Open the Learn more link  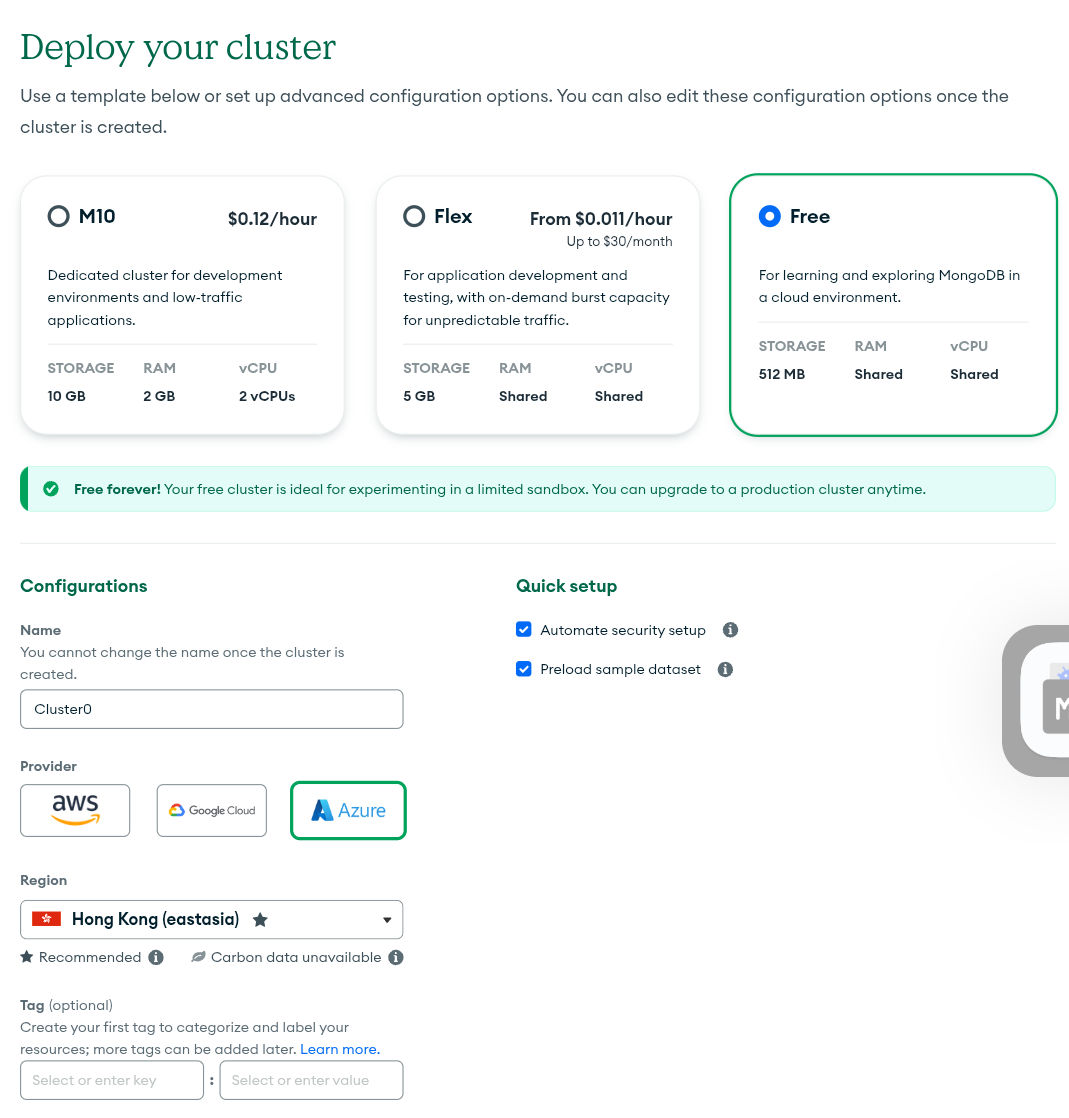click(x=339, y=1049)
